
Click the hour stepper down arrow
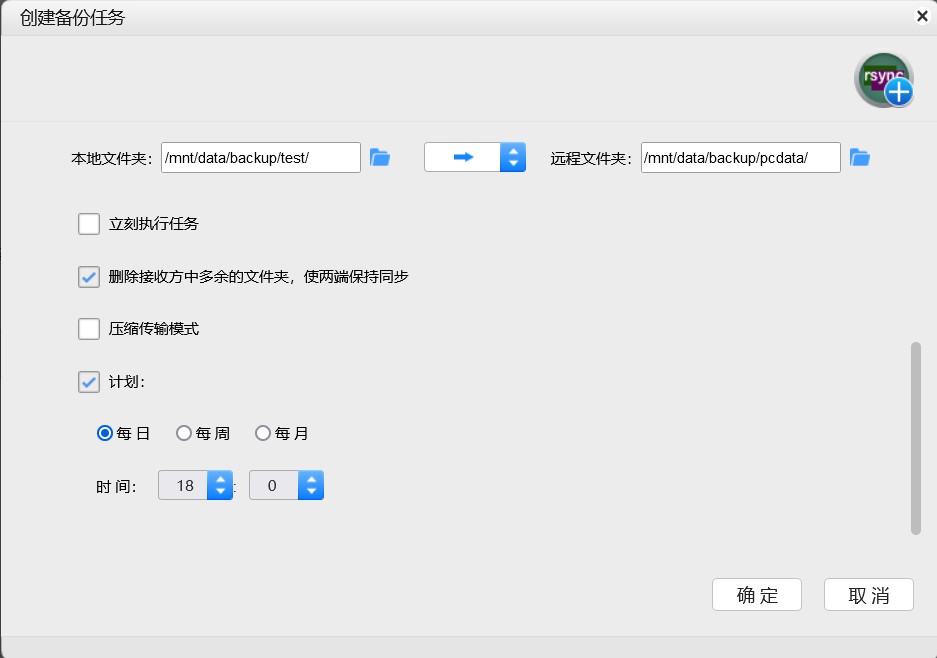click(219, 491)
